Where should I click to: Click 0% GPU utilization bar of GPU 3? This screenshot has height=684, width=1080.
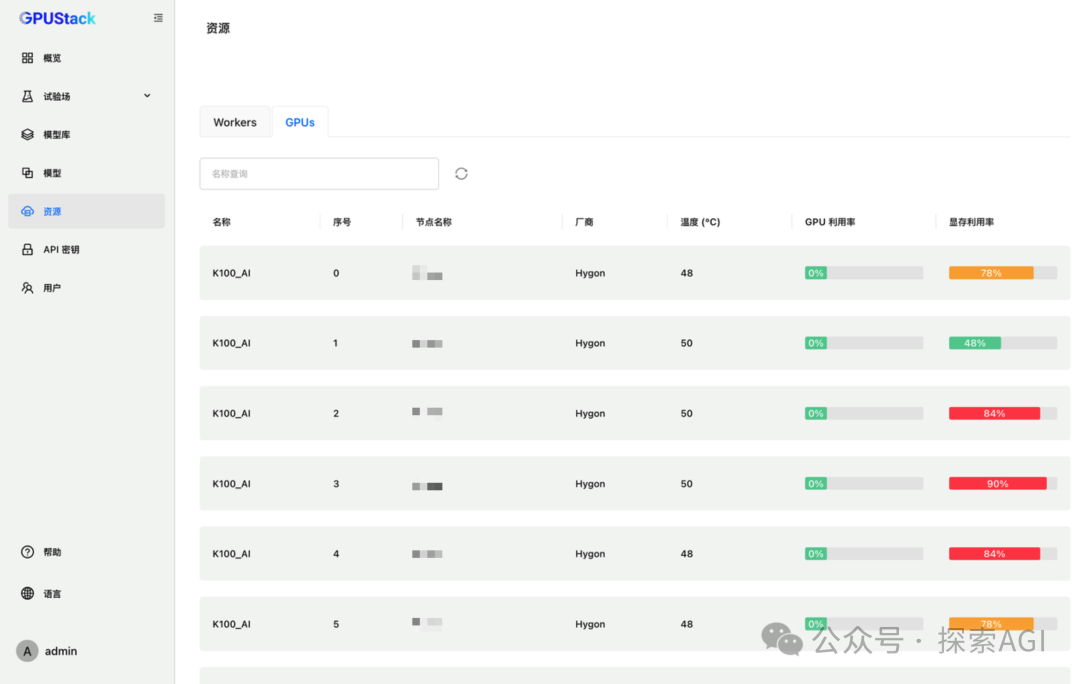coord(864,484)
